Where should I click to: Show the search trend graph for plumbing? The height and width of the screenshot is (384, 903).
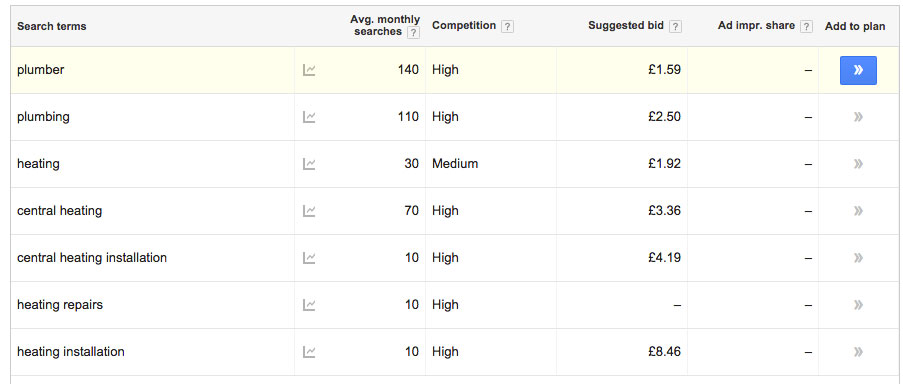click(309, 117)
